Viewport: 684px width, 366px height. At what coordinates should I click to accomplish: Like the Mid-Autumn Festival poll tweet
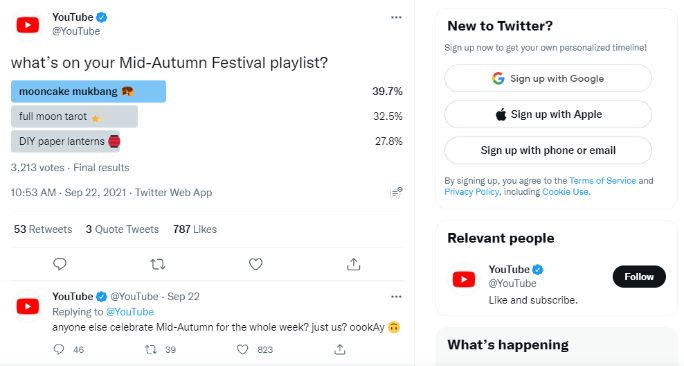click(256, 264)
